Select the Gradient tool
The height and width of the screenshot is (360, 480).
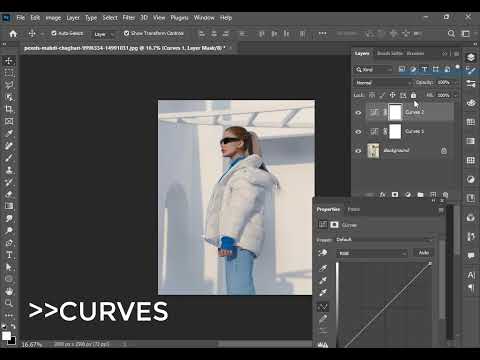[9, 206]
